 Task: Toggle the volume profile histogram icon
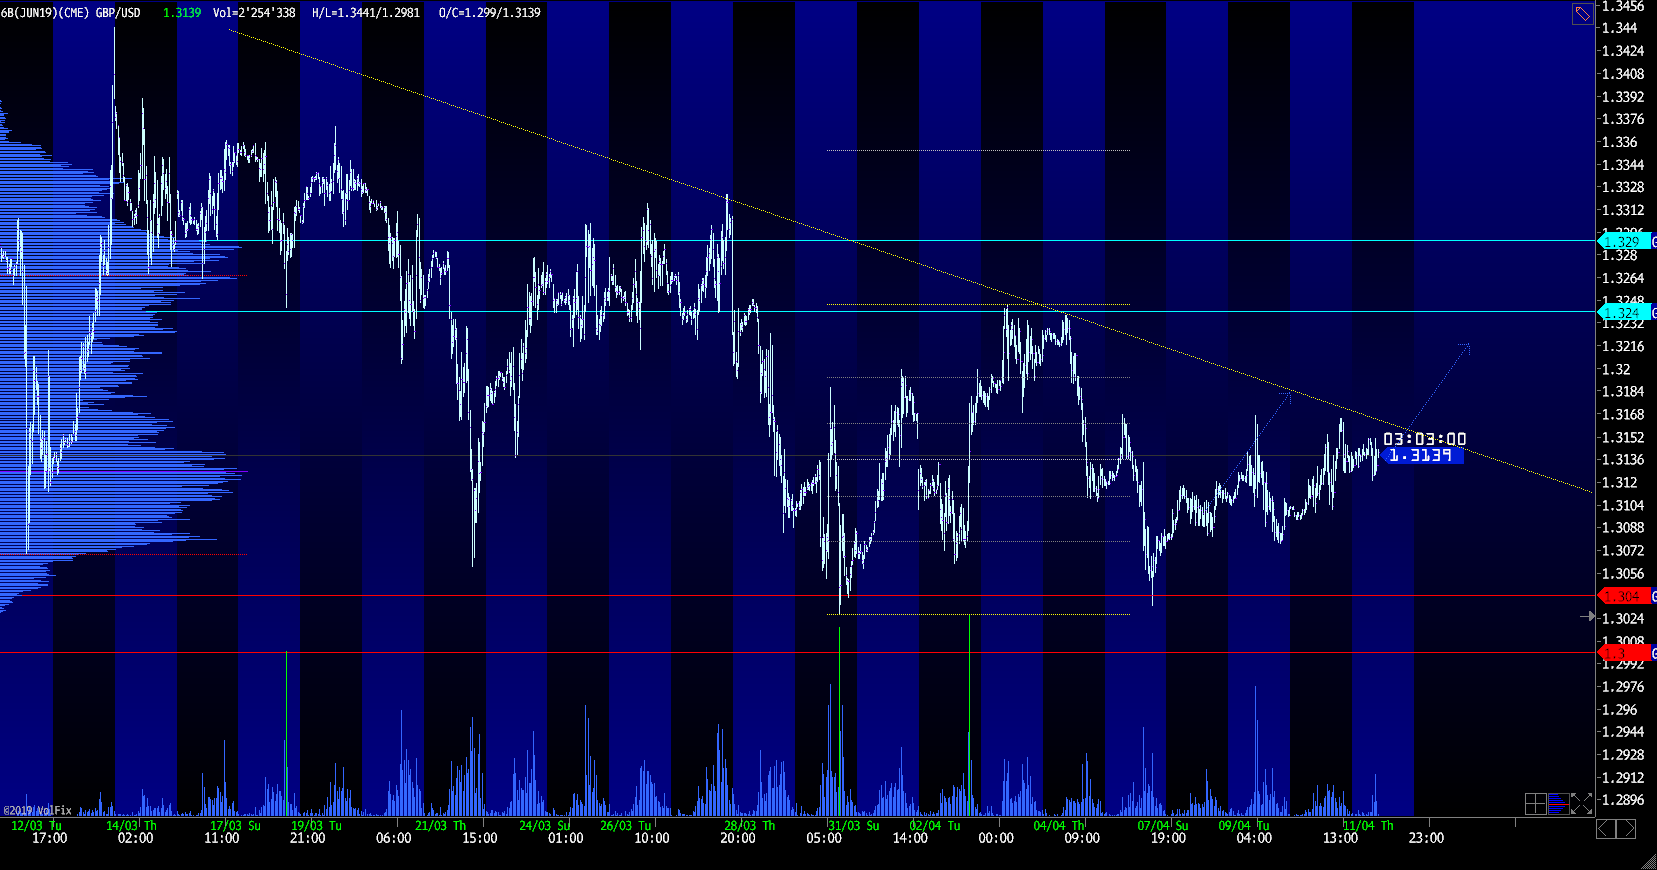tap(1558, 803)
